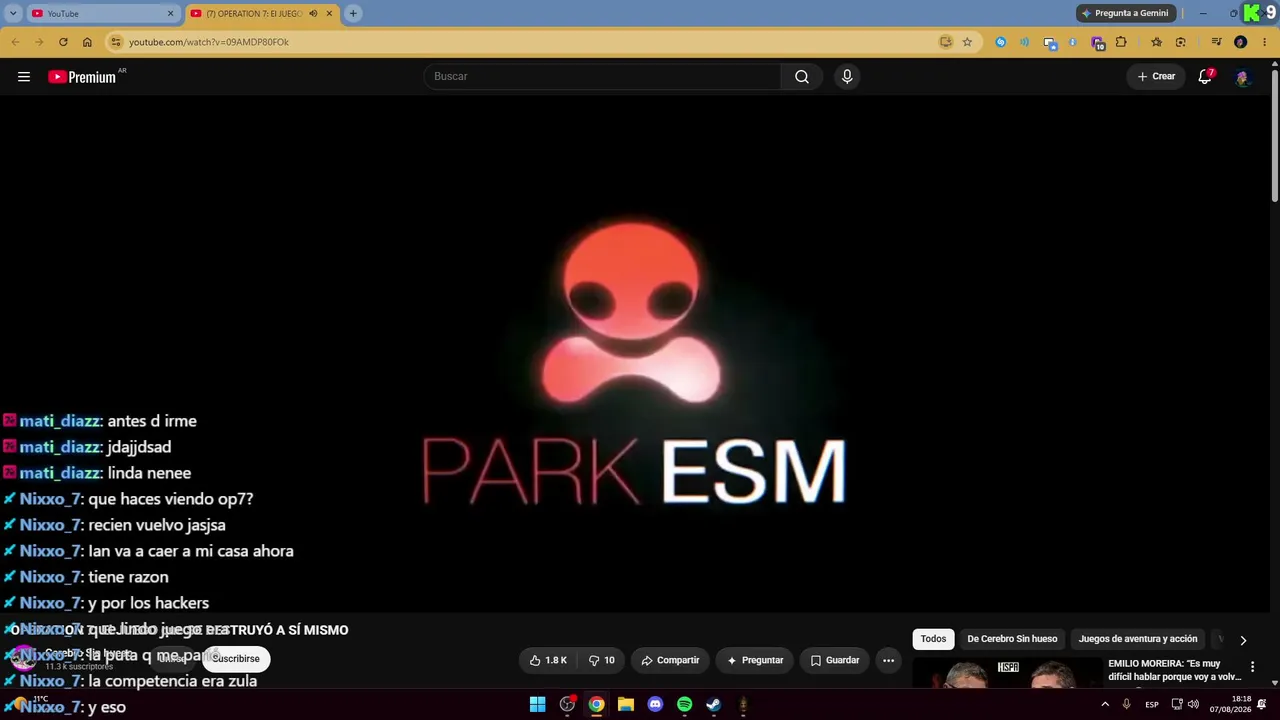Show hidden system tray icons

[x=1105, y=705]
